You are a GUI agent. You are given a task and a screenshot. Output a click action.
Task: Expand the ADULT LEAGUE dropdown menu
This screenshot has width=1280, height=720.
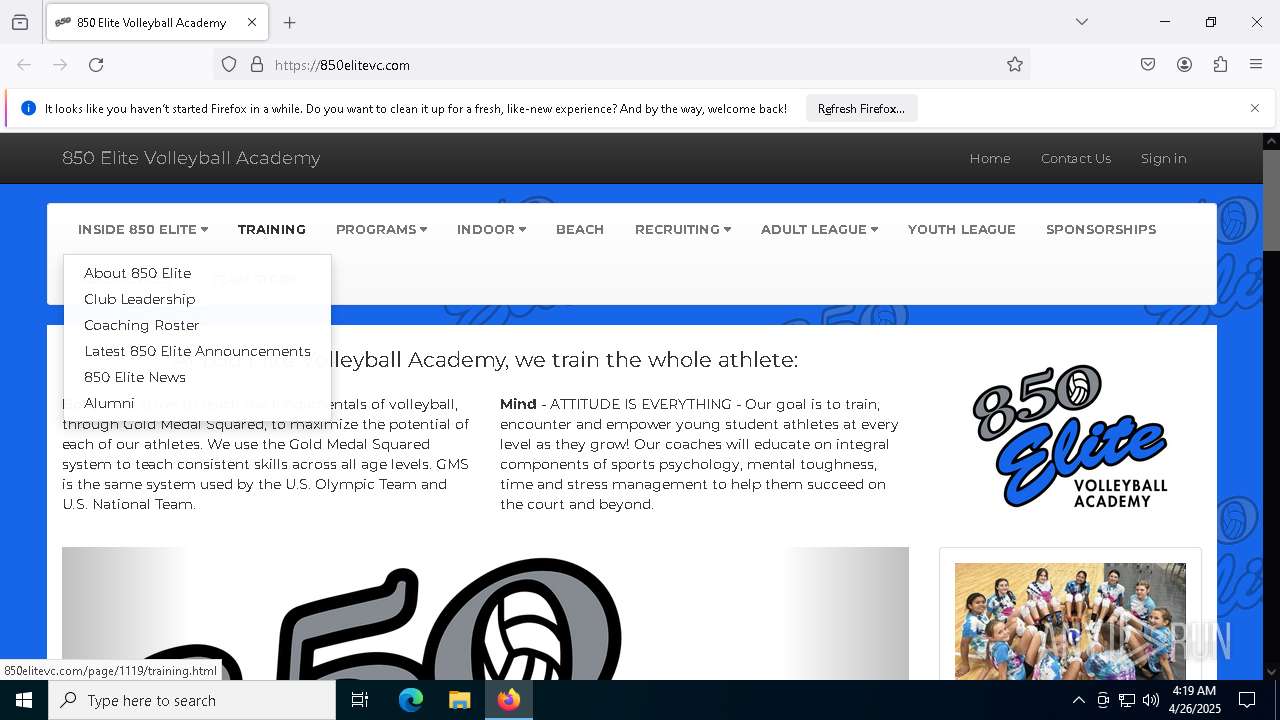[819, 229]
